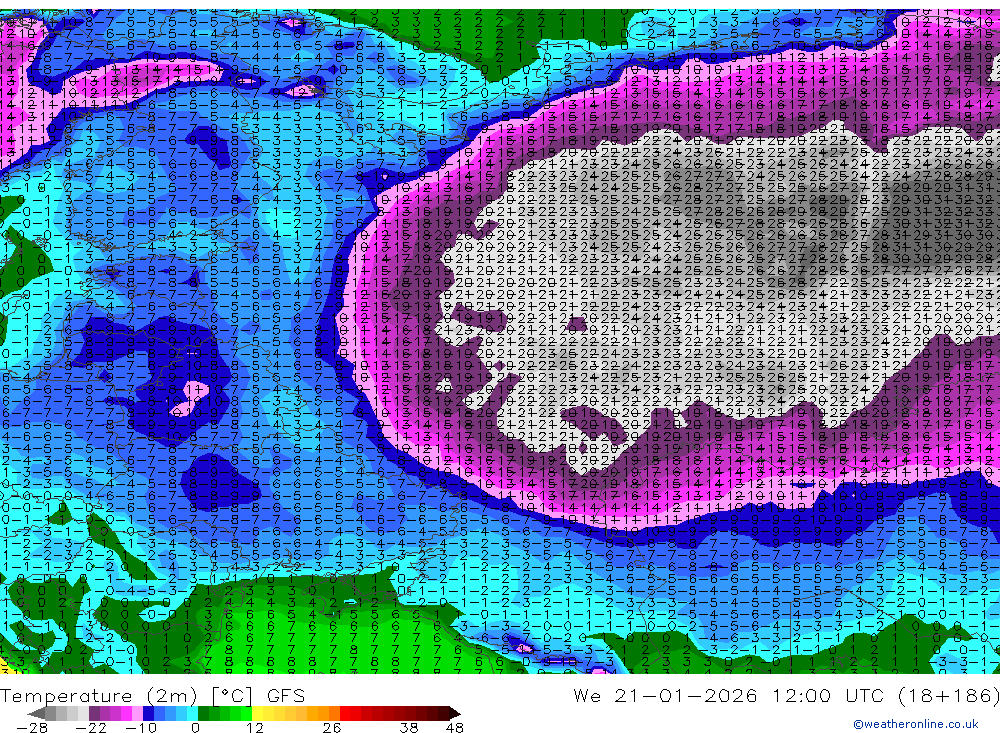Click the dark blue swatch above -10

149,713
